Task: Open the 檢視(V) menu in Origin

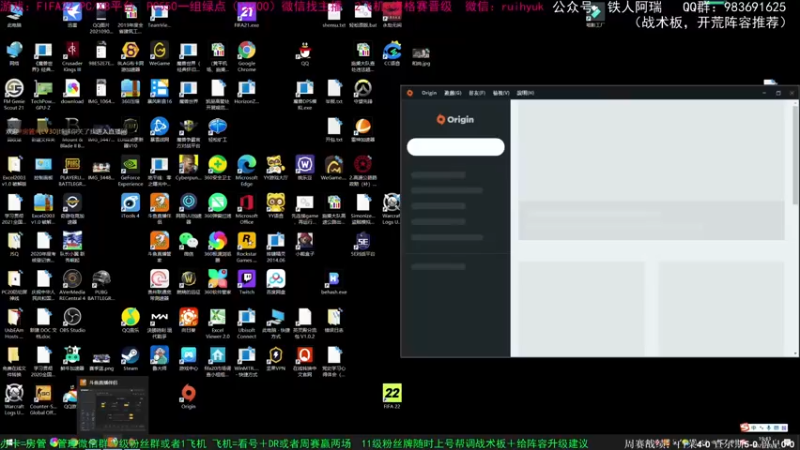Action: [501, 93]
